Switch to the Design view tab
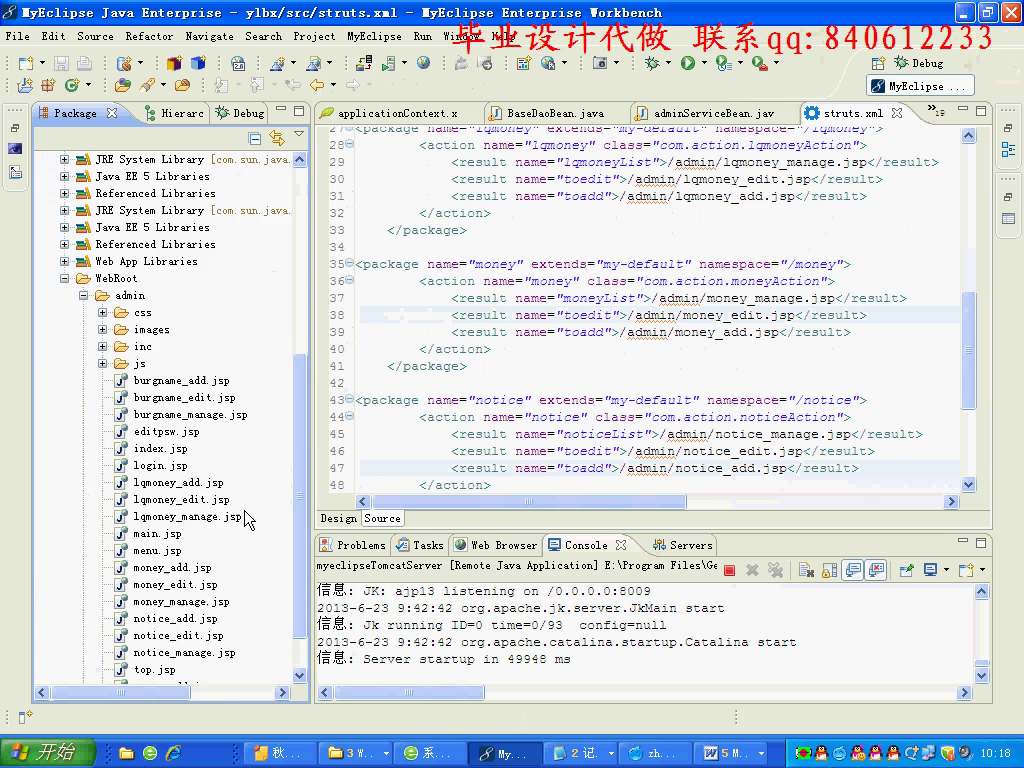This screenshot has height=768, width=1024. [338, 518]
